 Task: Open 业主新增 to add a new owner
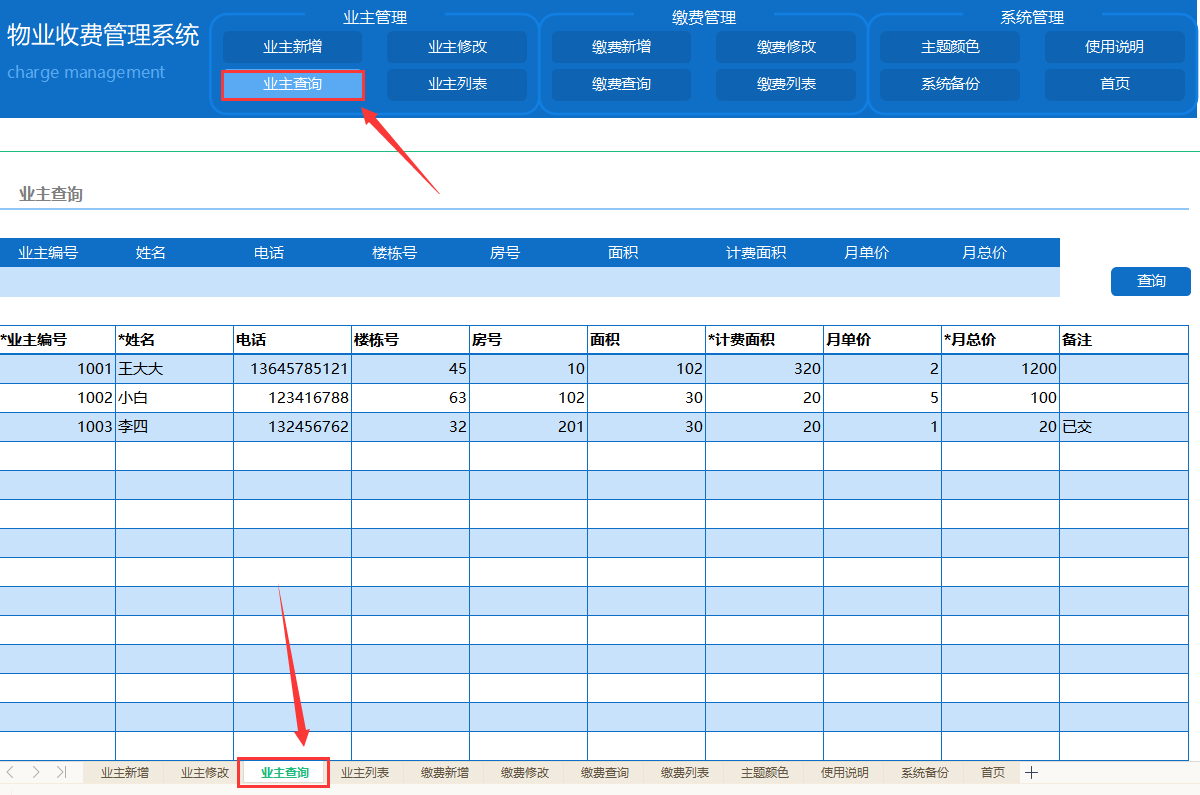click(x=293, y=46)
